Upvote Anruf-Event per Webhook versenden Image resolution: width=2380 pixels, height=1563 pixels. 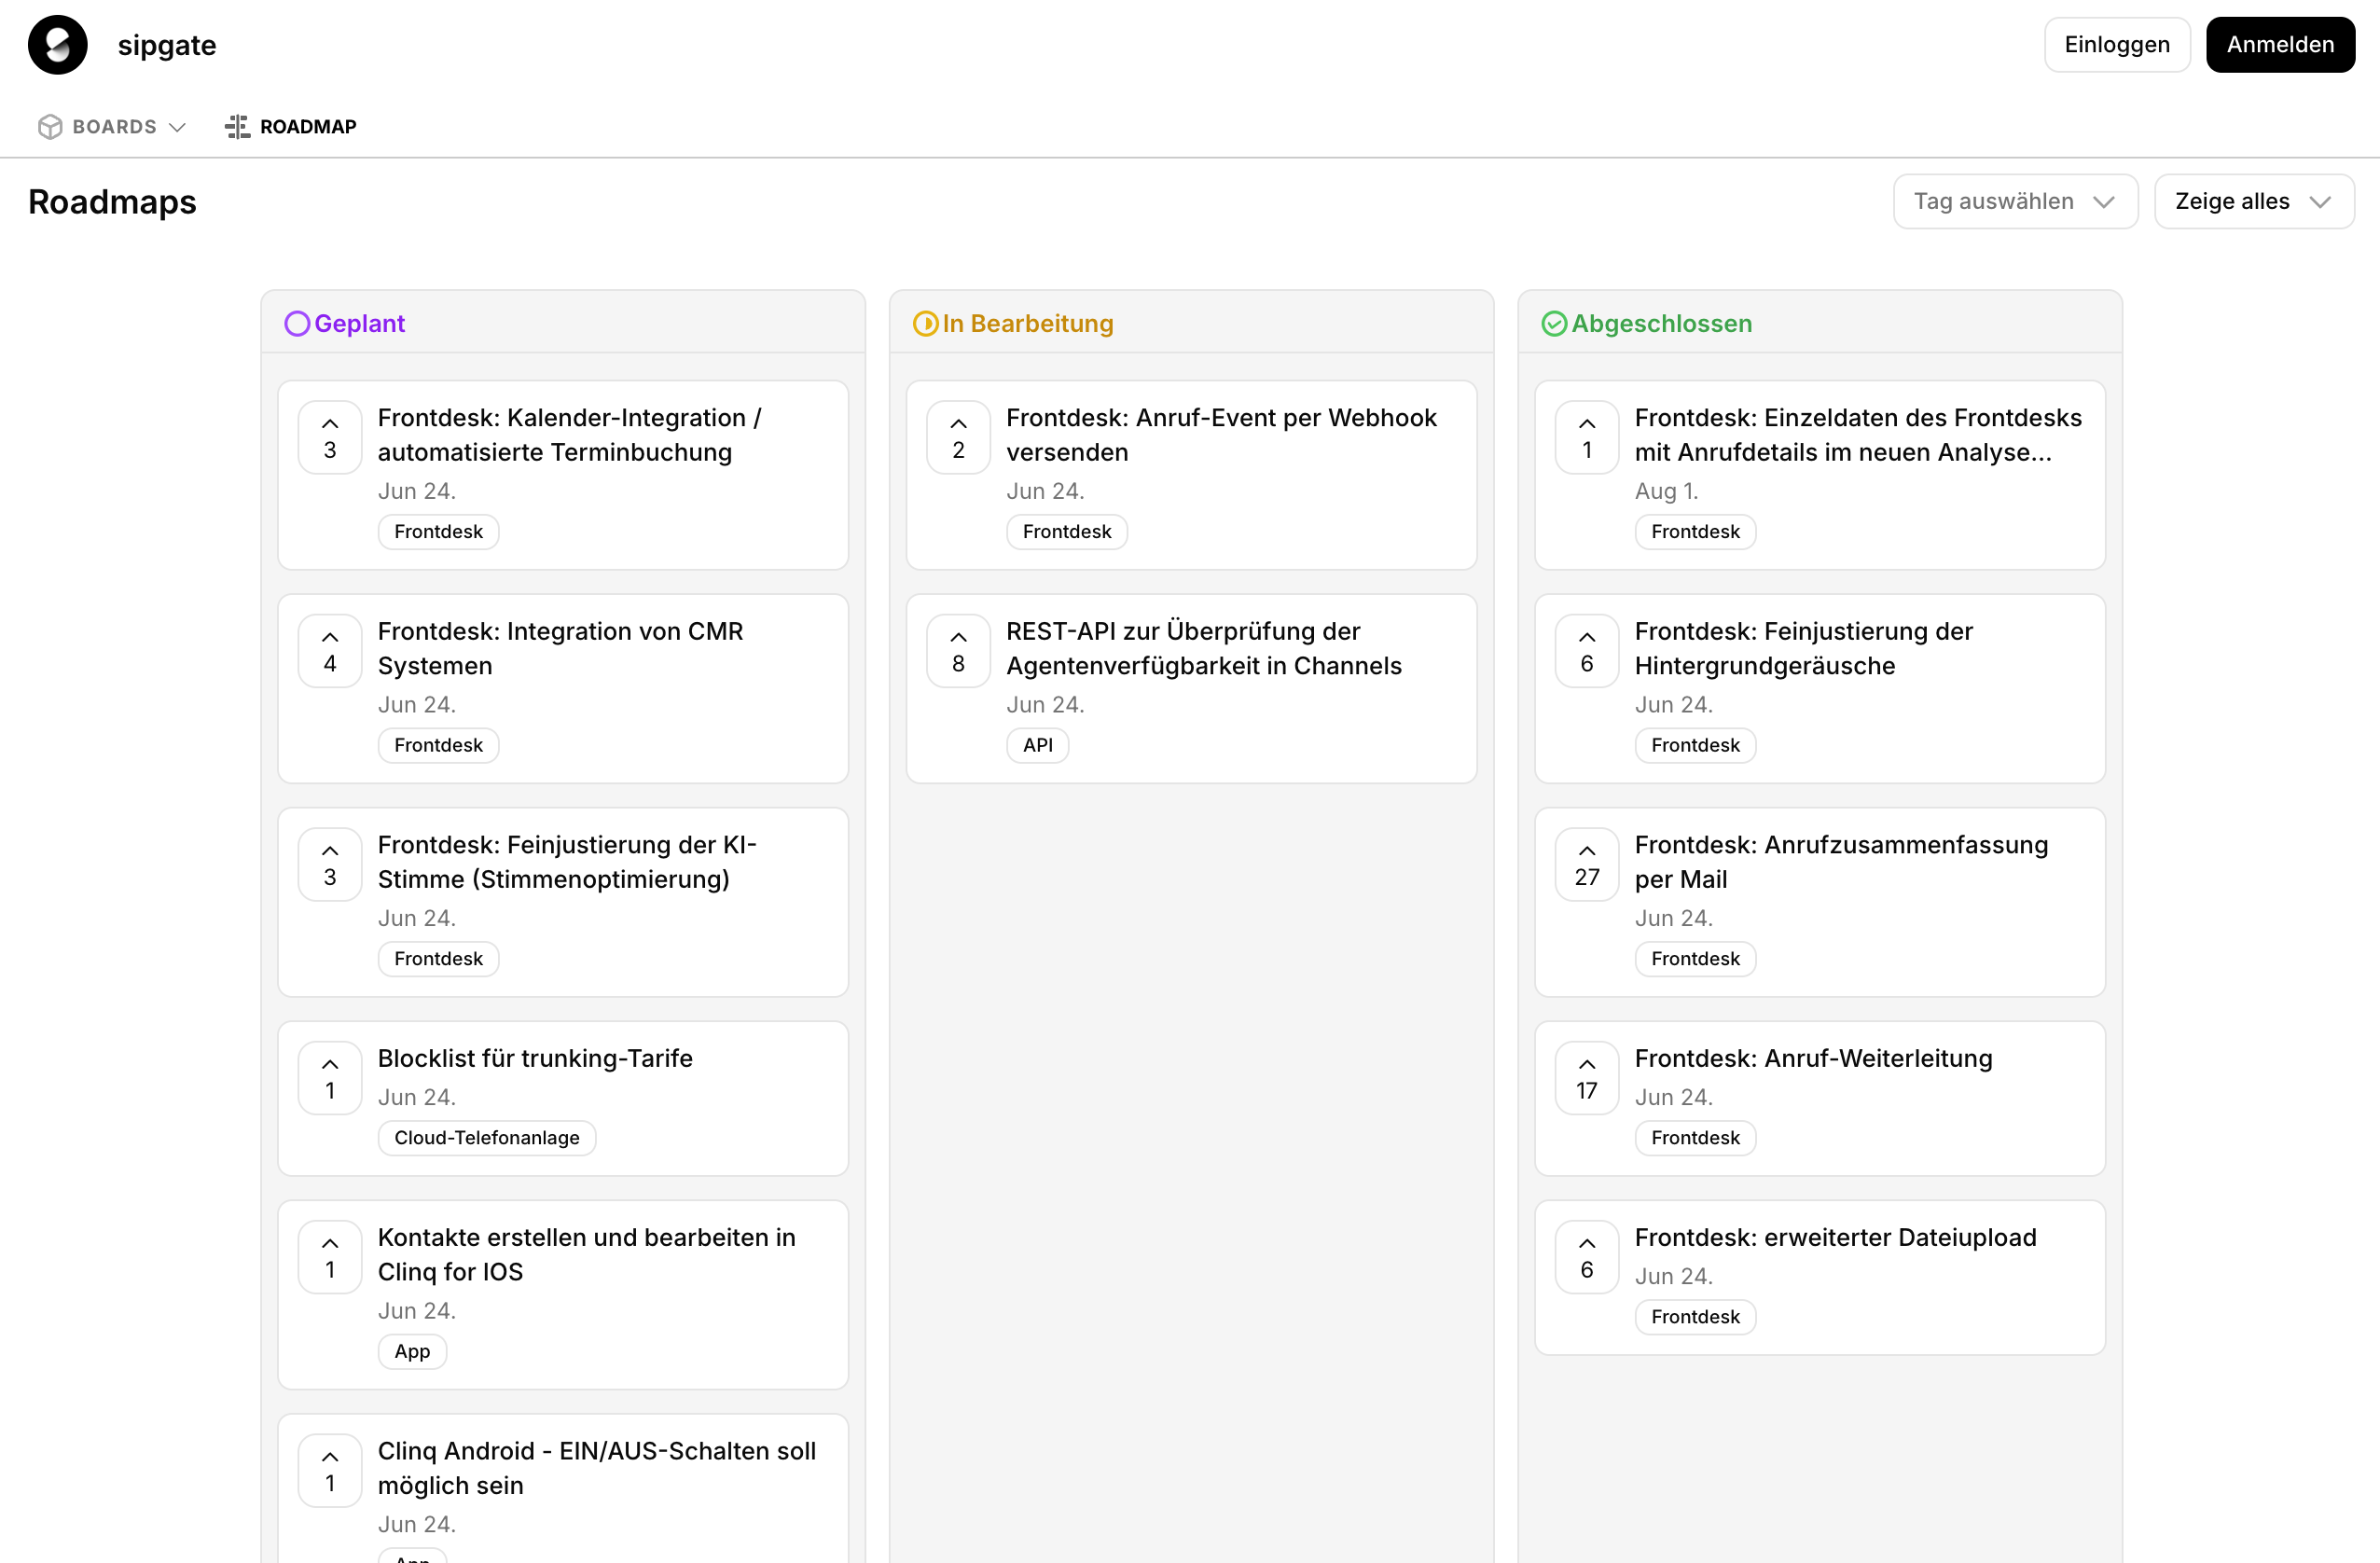click(958, 437)
